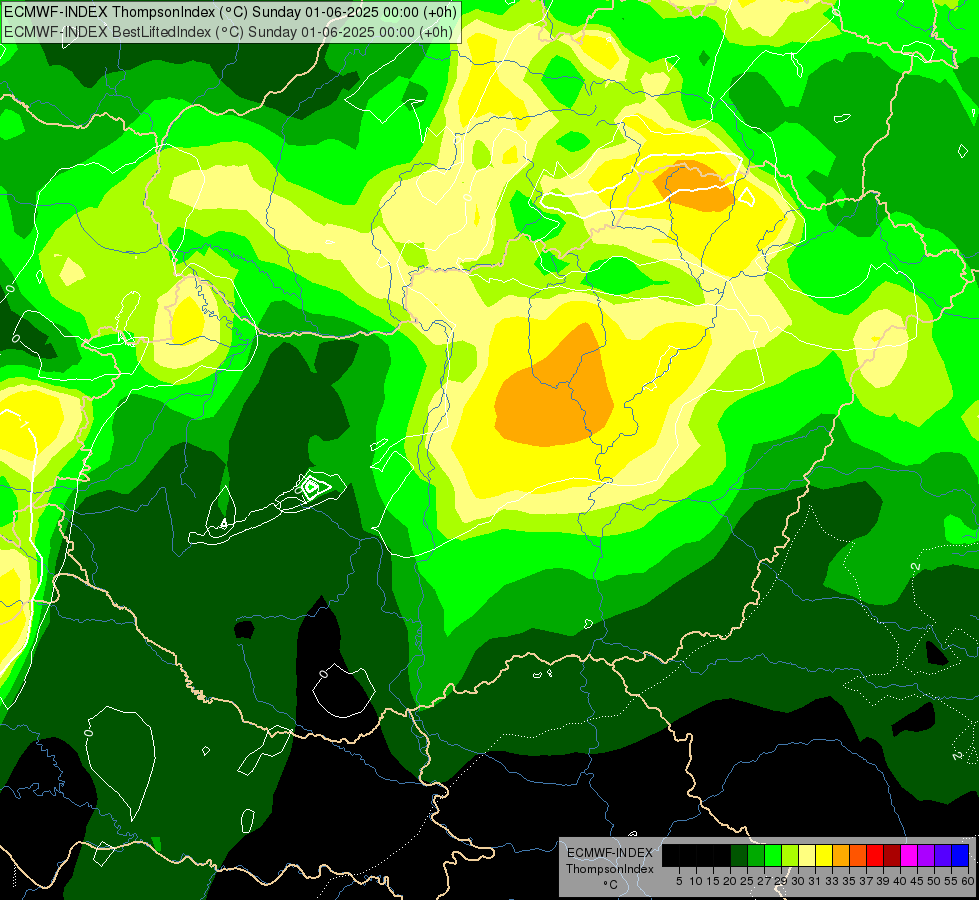Select the dark red 39–40 legend swatch
This screenshot has width=979, height=900.
(892, 855)
